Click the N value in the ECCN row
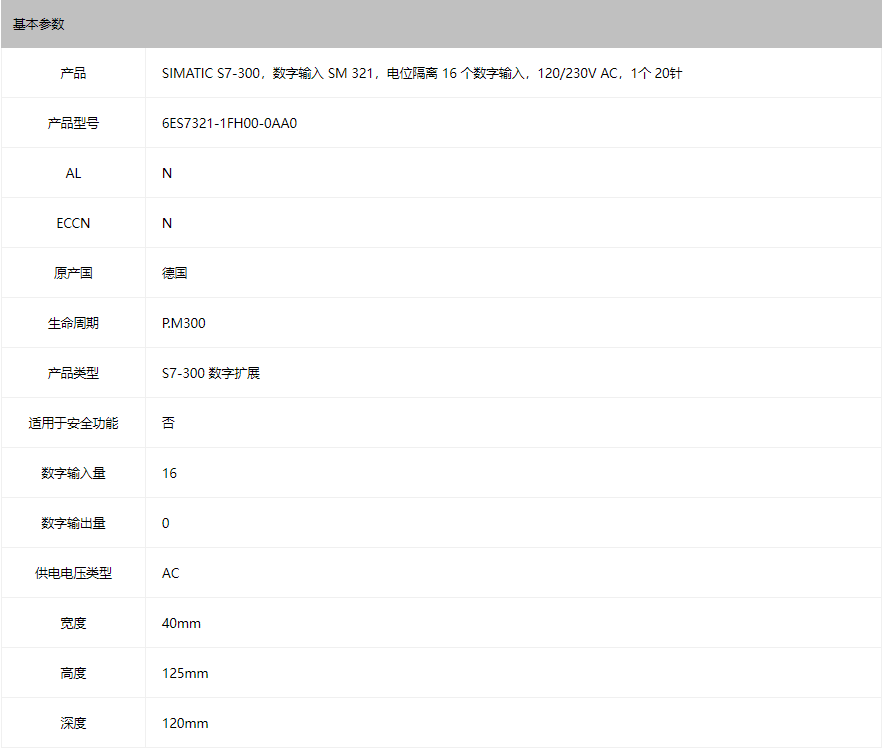This screenshot has height=749, width=884. (167, 223)
